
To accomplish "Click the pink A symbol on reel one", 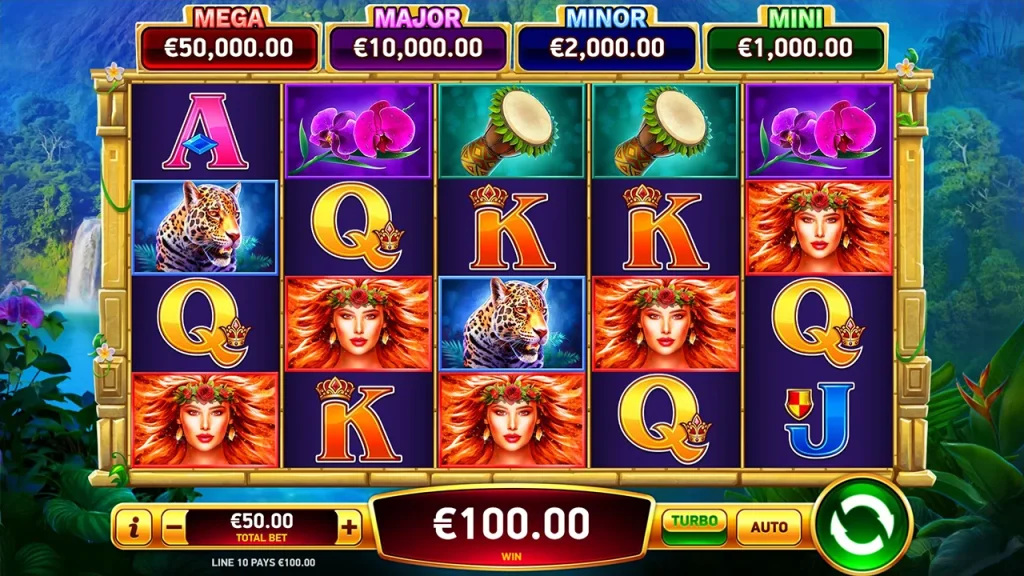I will pos(205,131).
